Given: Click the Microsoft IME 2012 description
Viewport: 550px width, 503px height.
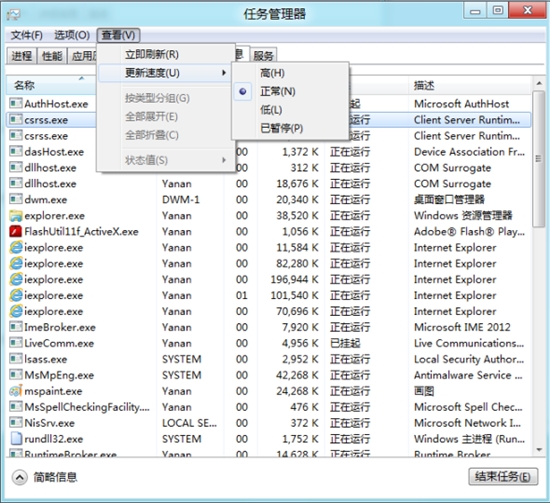Looking at the screenshot, I should click(462, 327).
